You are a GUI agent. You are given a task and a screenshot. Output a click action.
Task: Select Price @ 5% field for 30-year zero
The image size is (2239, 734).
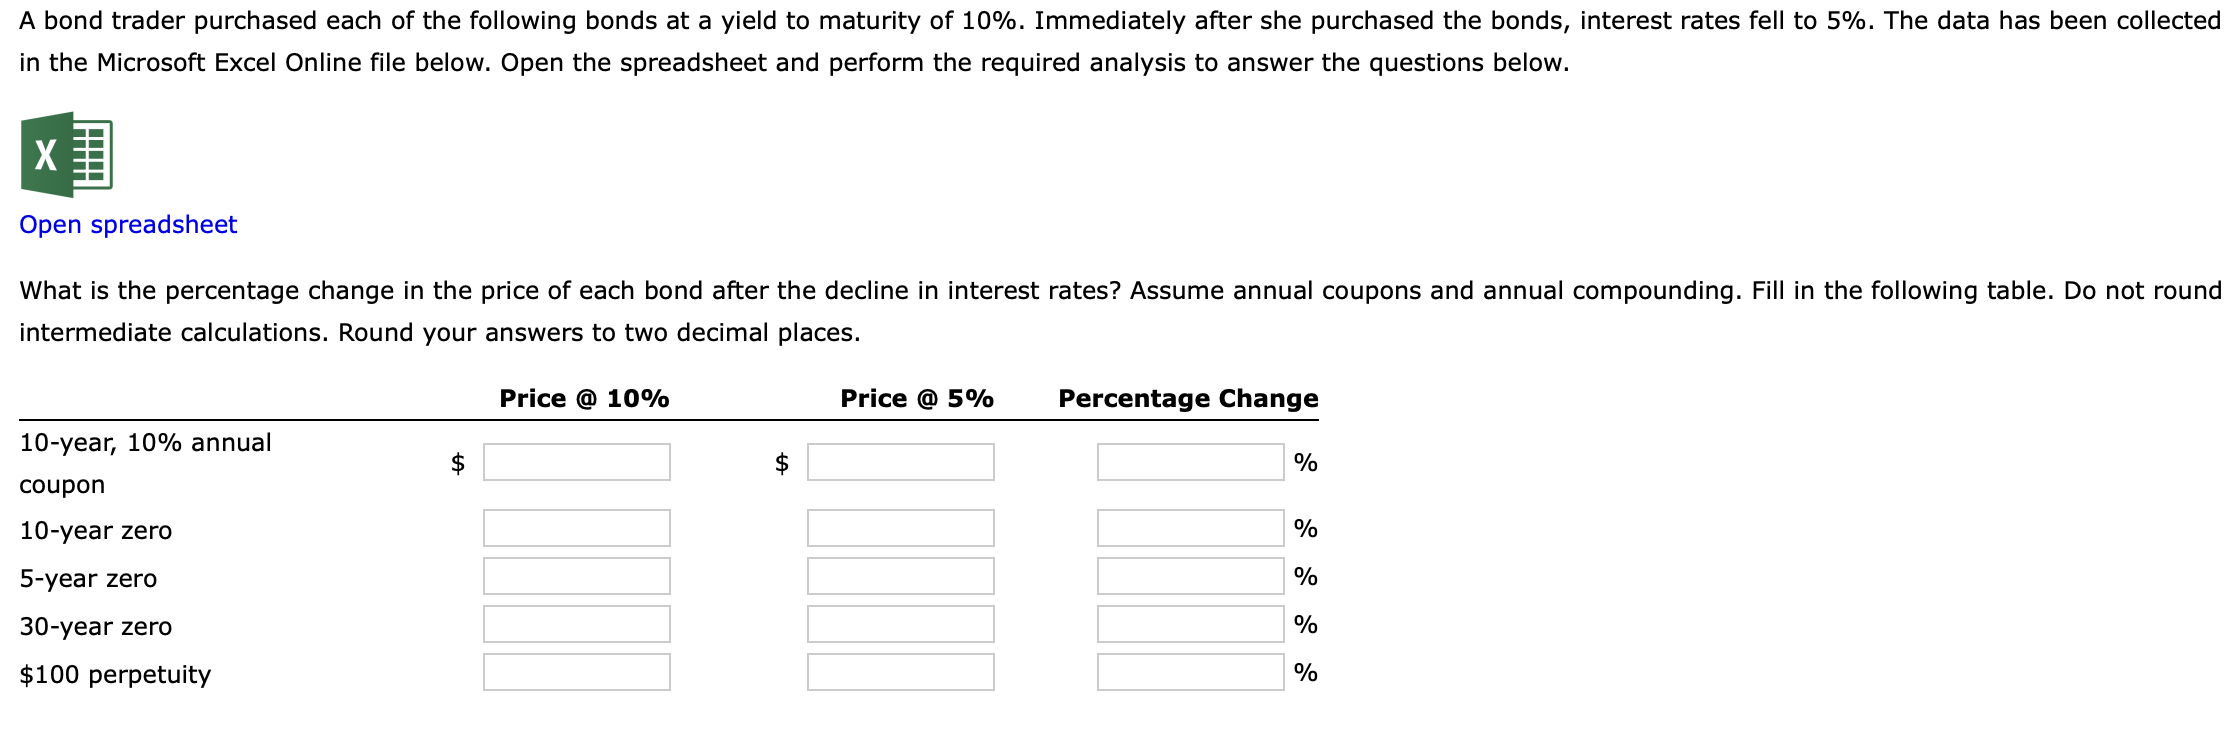[x=901, y=624]
